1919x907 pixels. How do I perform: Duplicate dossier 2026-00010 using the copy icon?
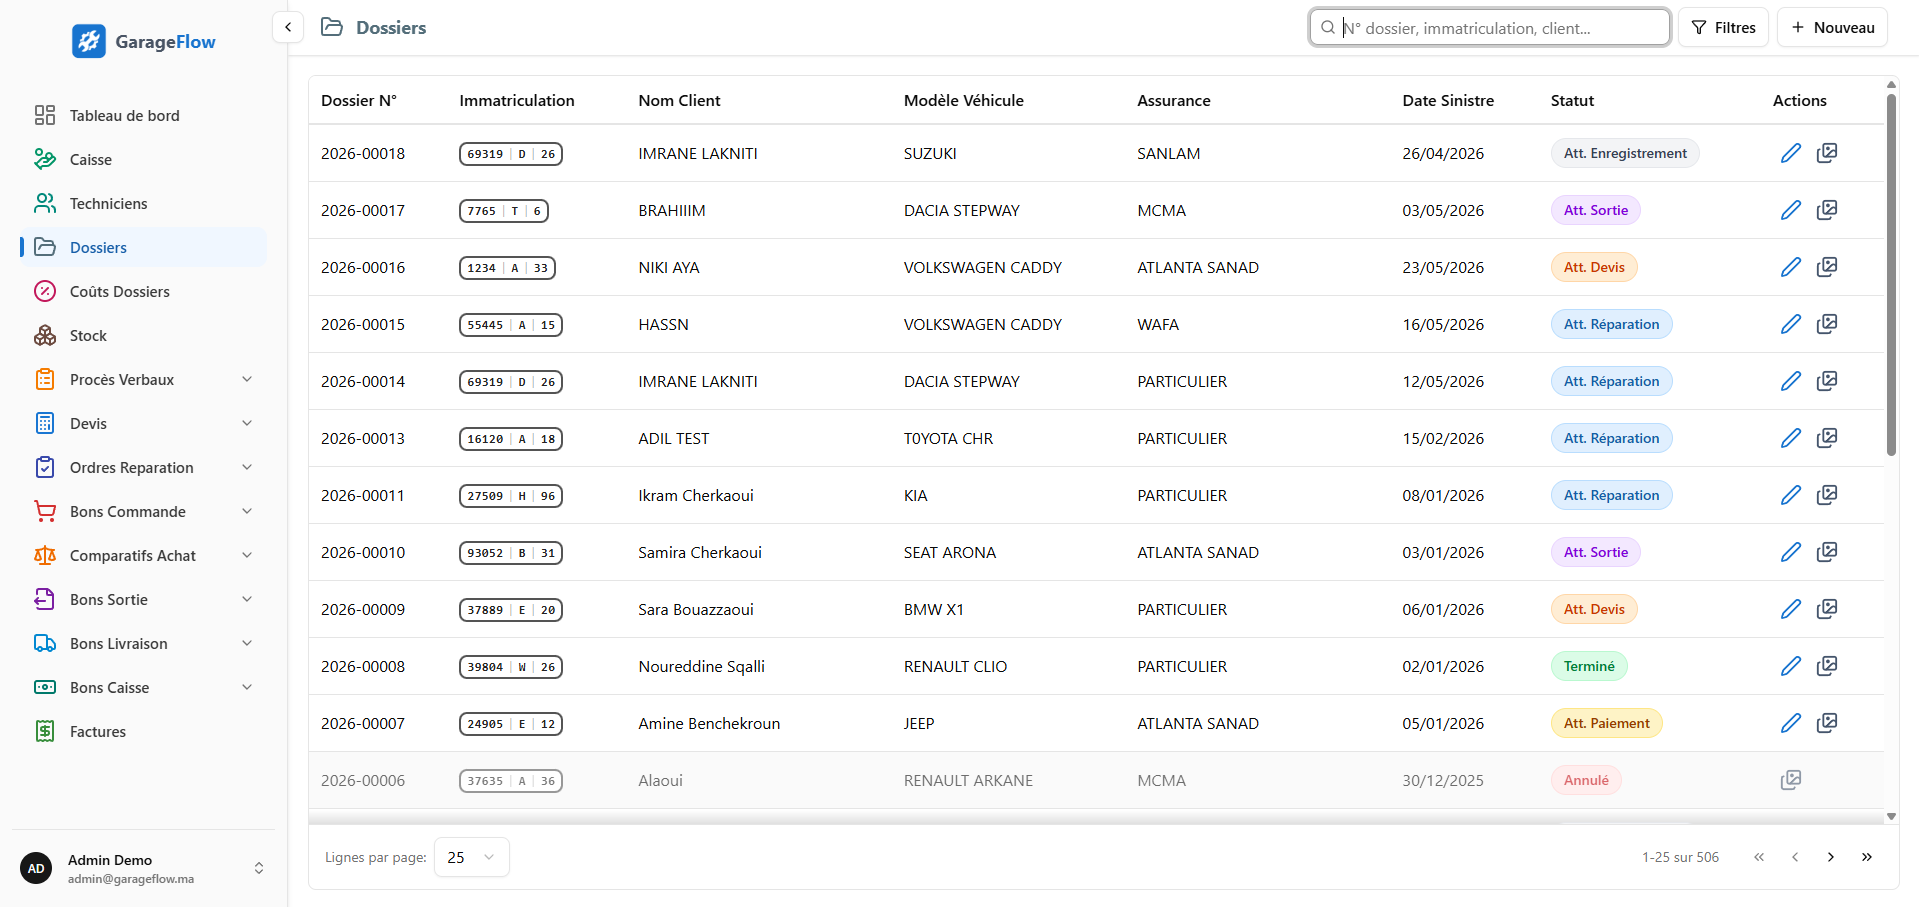click(x=1827, y=552)
